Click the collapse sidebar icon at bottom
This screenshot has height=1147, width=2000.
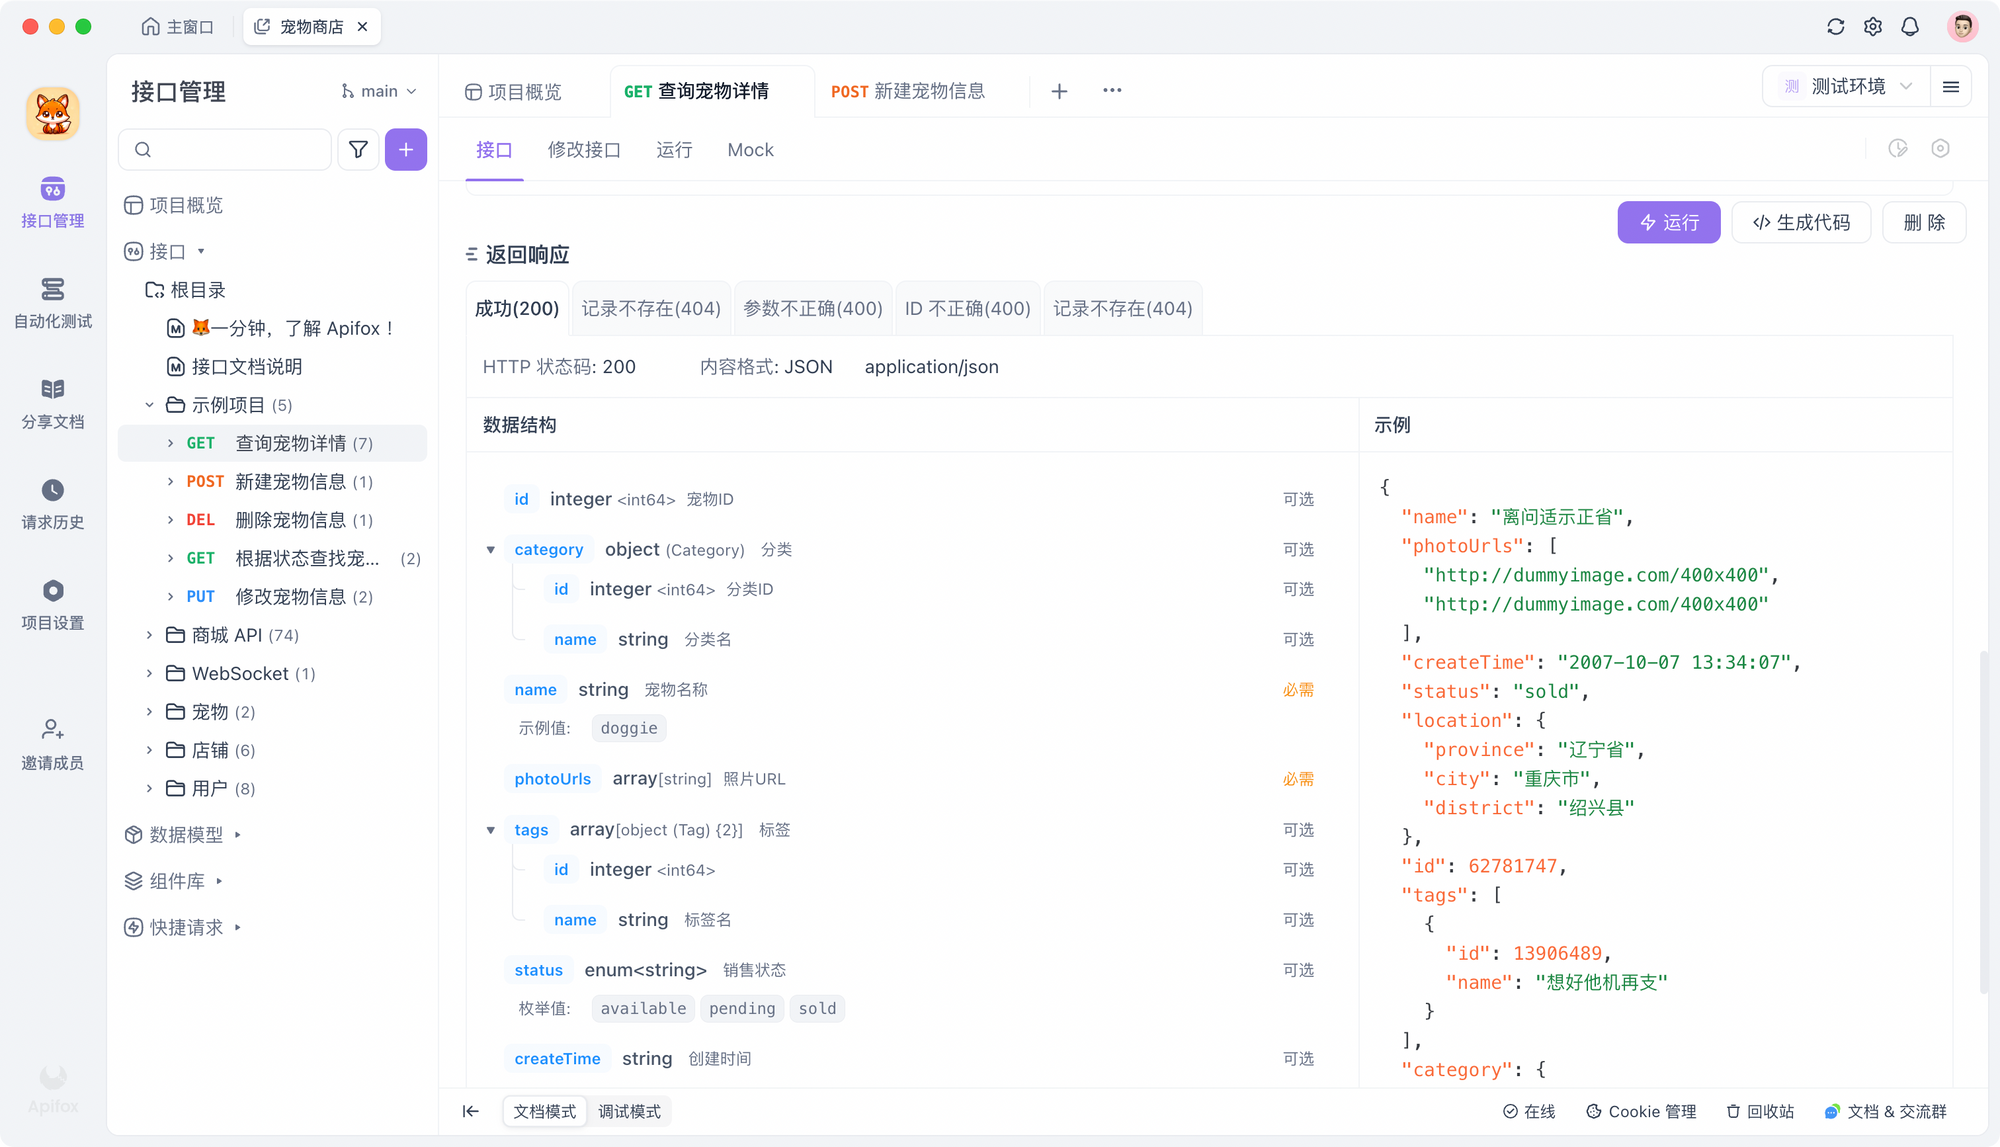(x=471, y=1111)
